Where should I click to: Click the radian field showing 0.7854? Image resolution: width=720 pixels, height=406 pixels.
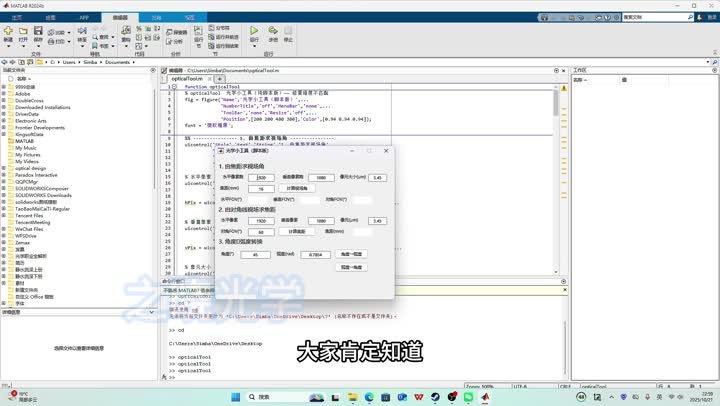315,254
